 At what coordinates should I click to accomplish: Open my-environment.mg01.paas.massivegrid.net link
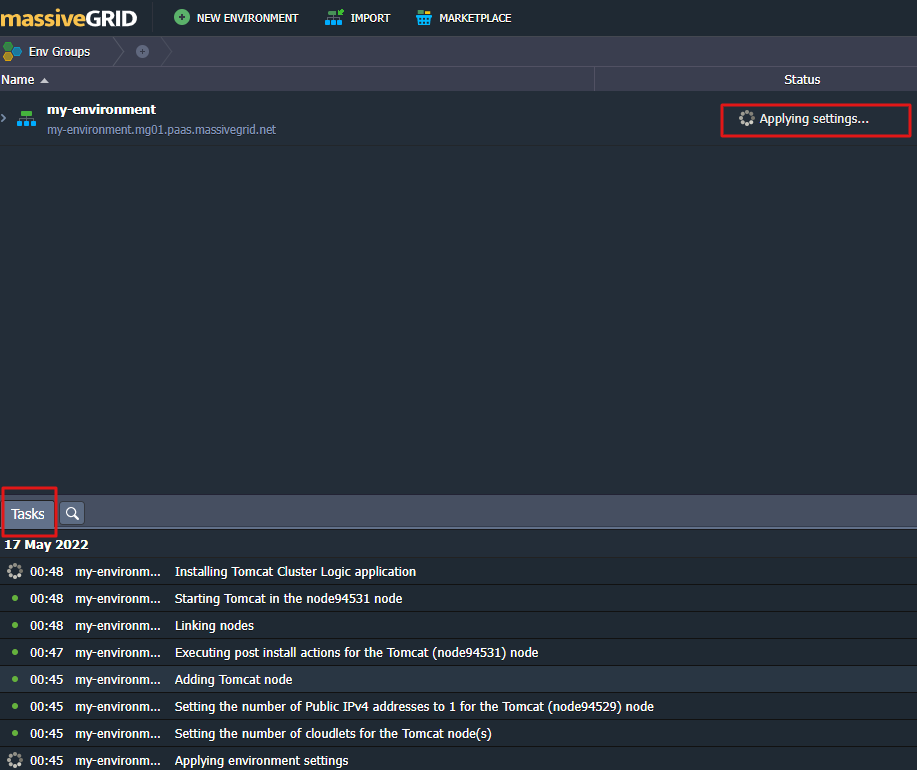161,130
